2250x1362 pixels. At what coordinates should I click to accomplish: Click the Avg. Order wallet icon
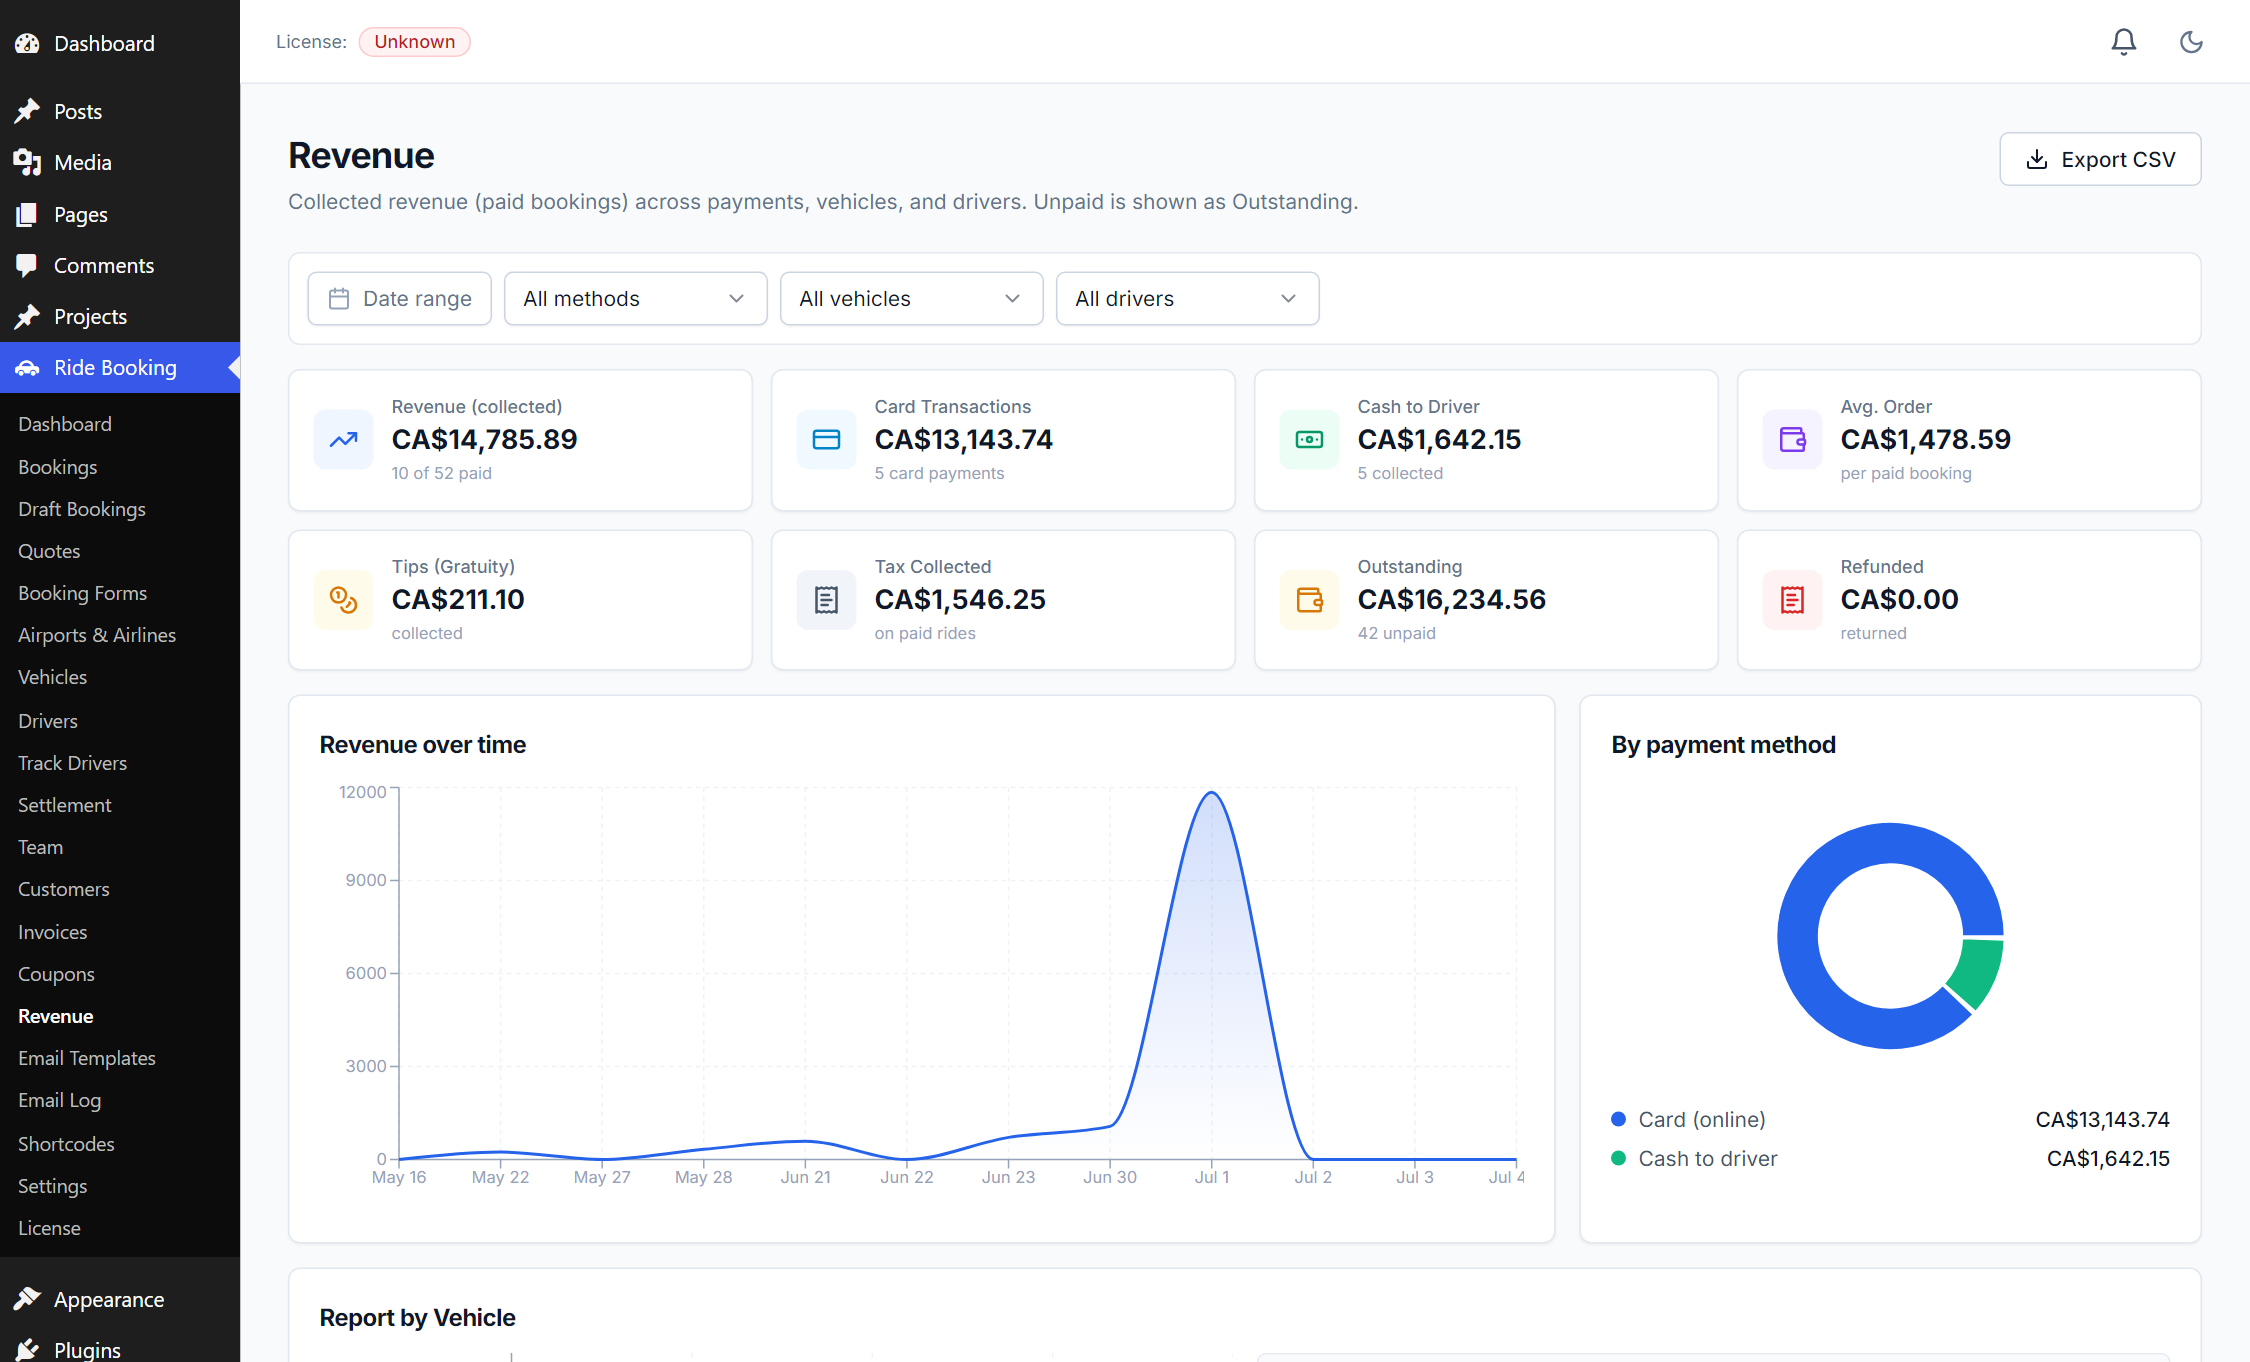pos(1793,440)
